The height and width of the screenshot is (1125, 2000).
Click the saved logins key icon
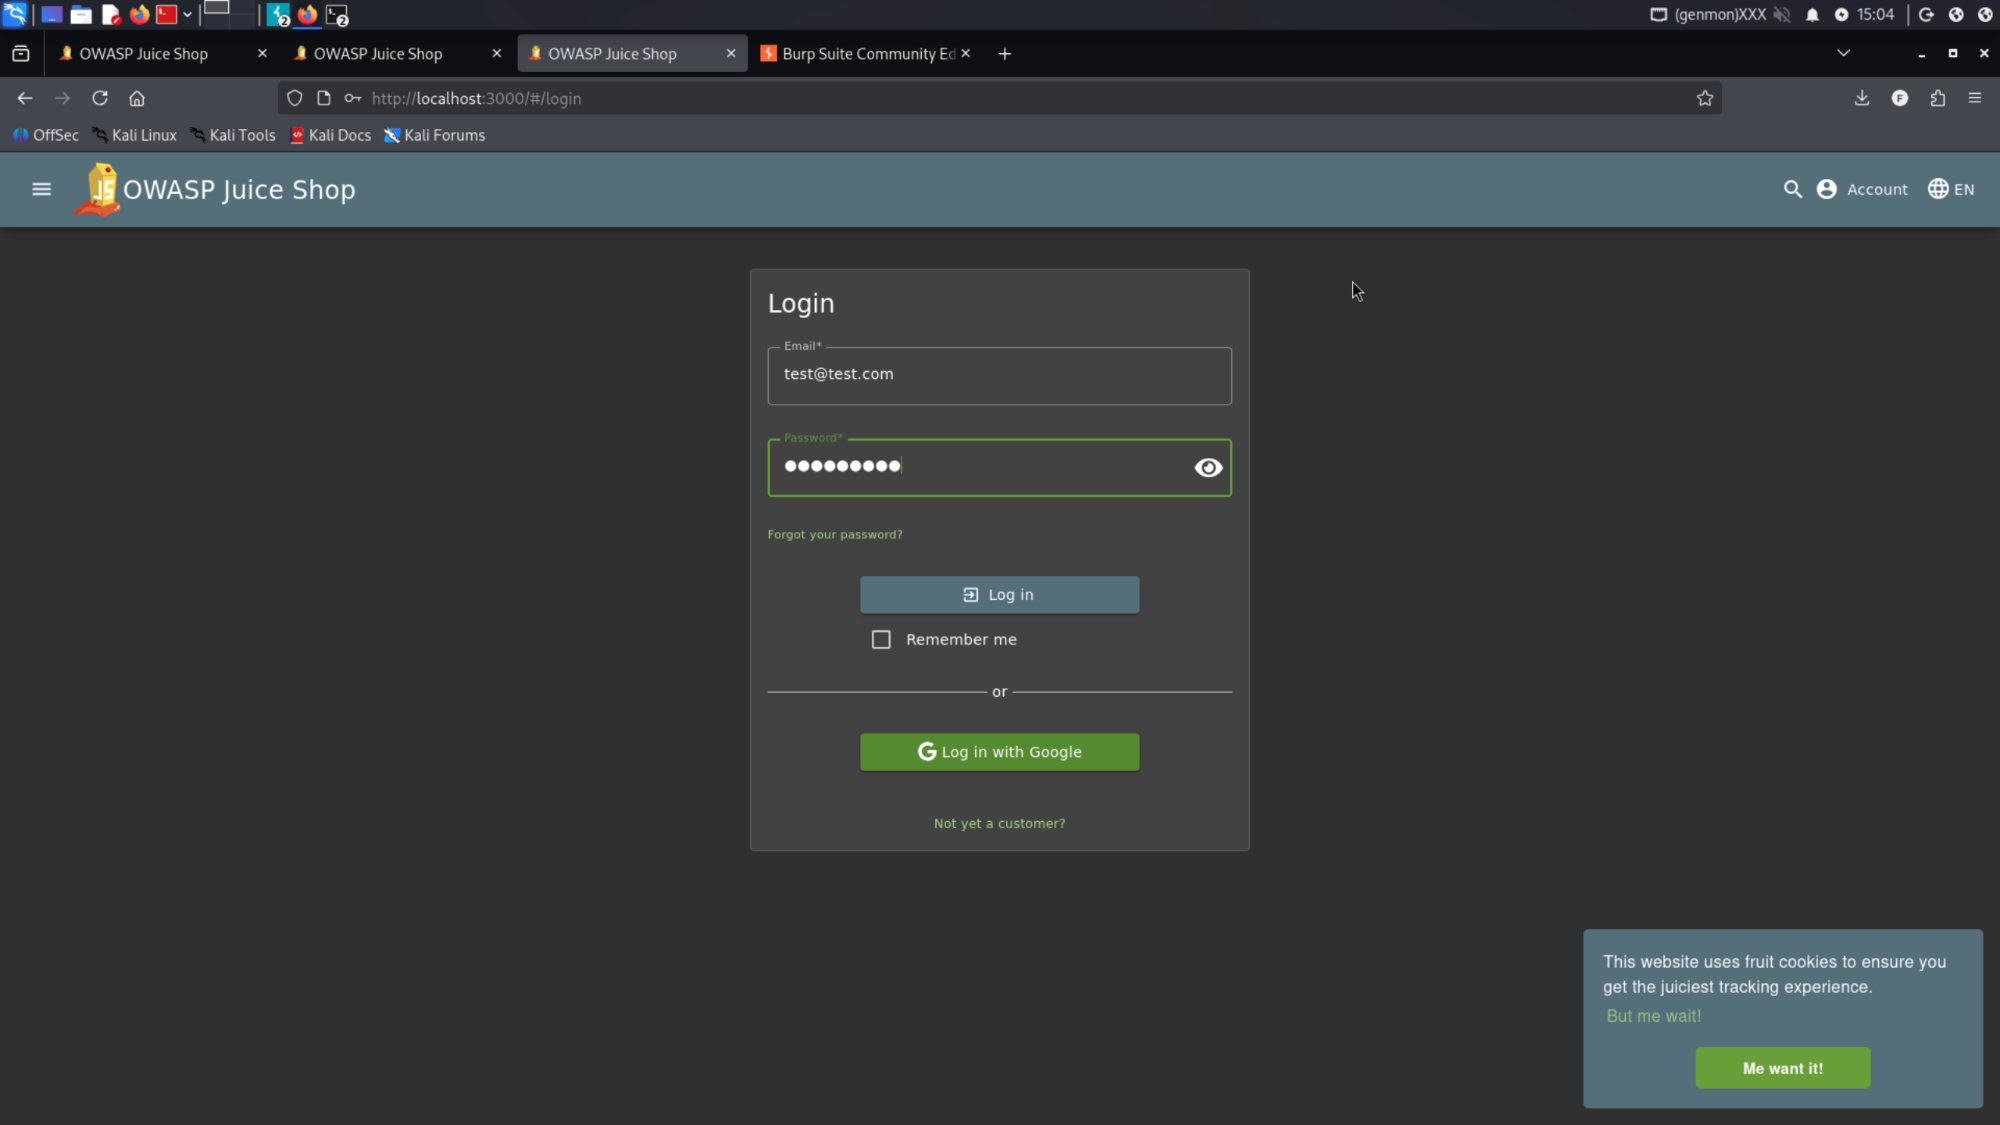[x=352, y=98]
